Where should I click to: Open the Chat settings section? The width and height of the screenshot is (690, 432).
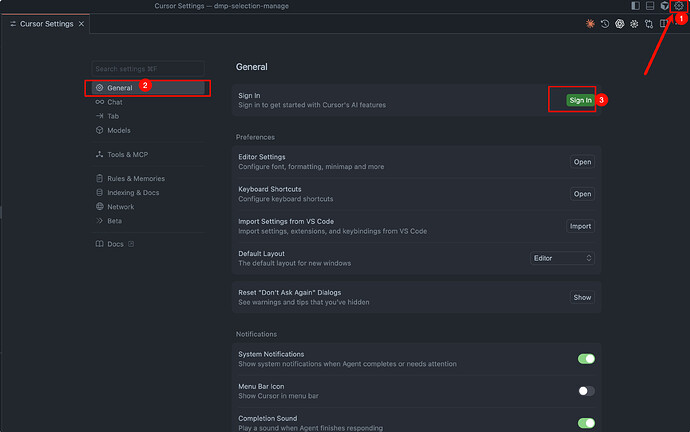tap(148, 102)
